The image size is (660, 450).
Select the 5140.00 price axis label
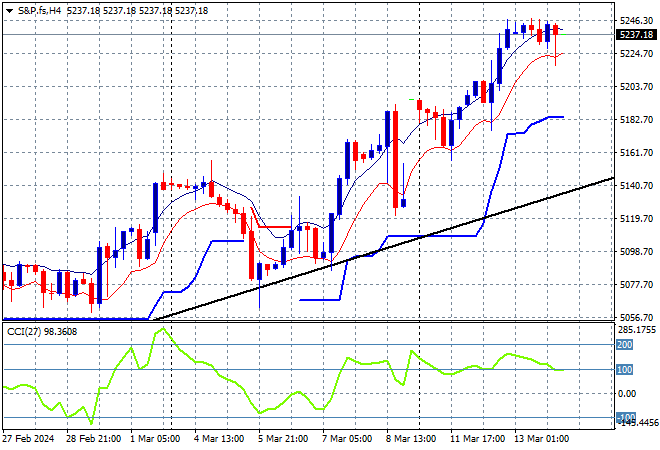637,186
